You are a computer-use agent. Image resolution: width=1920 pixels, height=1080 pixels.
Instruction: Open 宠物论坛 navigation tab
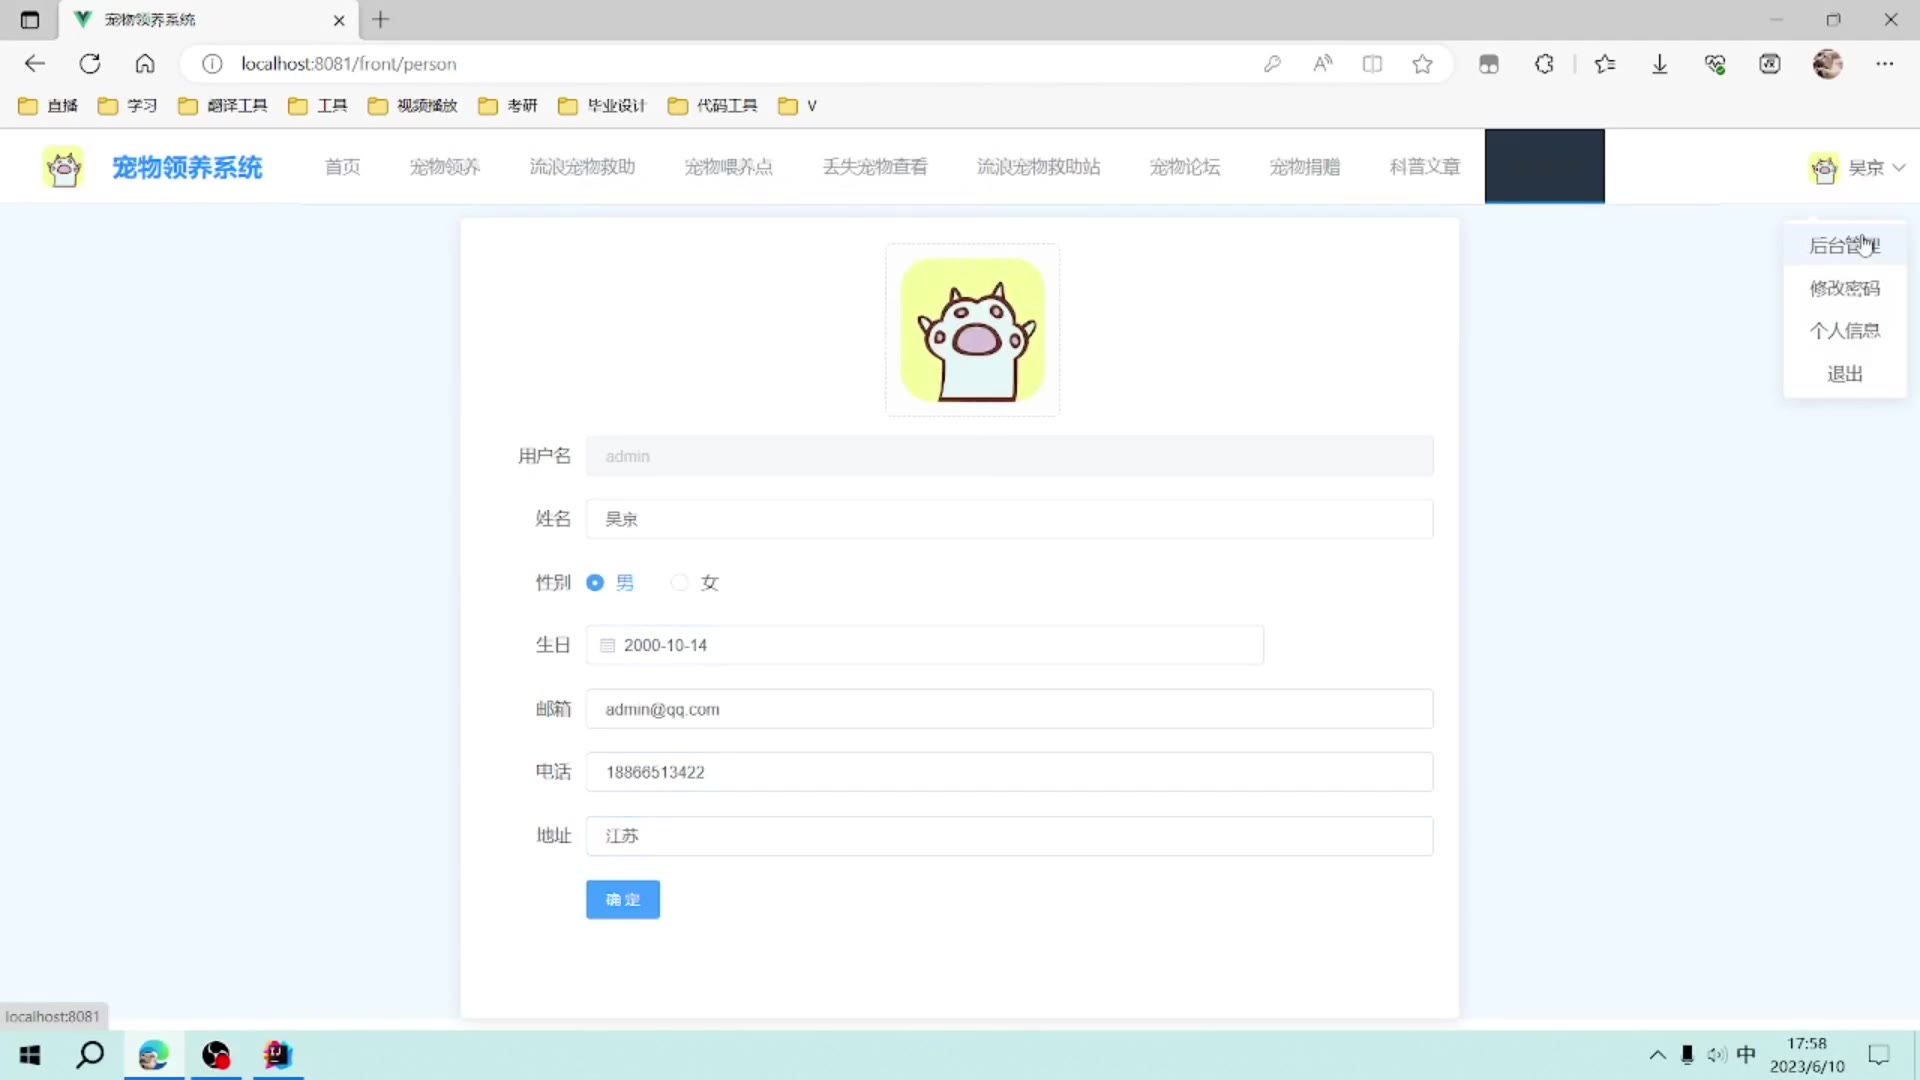(x=1184, y=167)
